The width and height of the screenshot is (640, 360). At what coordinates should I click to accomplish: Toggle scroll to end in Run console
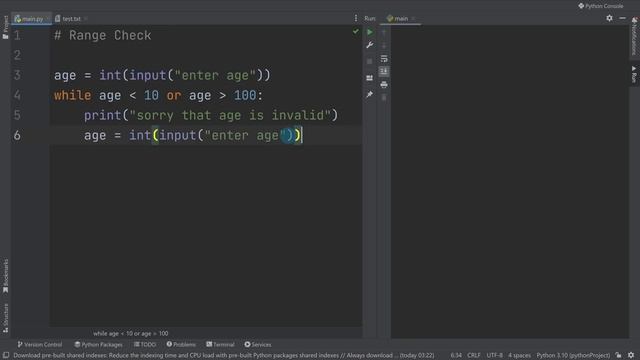pyautogui.click(x=384, y=71)
